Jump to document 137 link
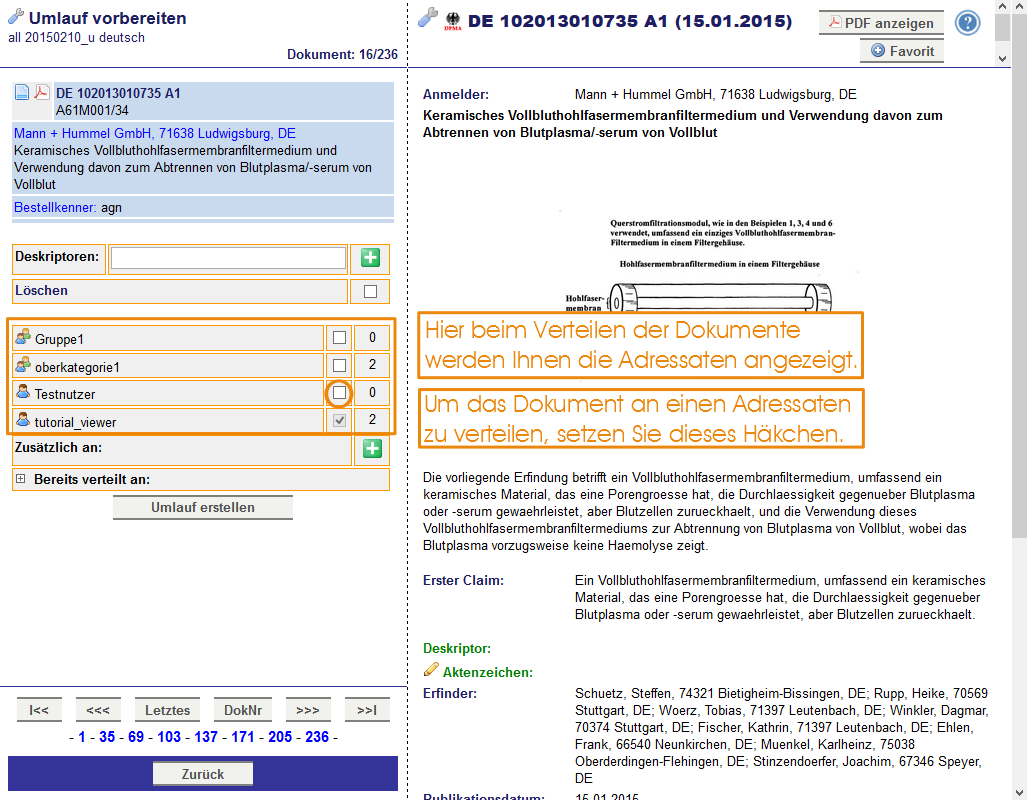This screenshot has height=800, width=1027. click(x=206, y=737)
